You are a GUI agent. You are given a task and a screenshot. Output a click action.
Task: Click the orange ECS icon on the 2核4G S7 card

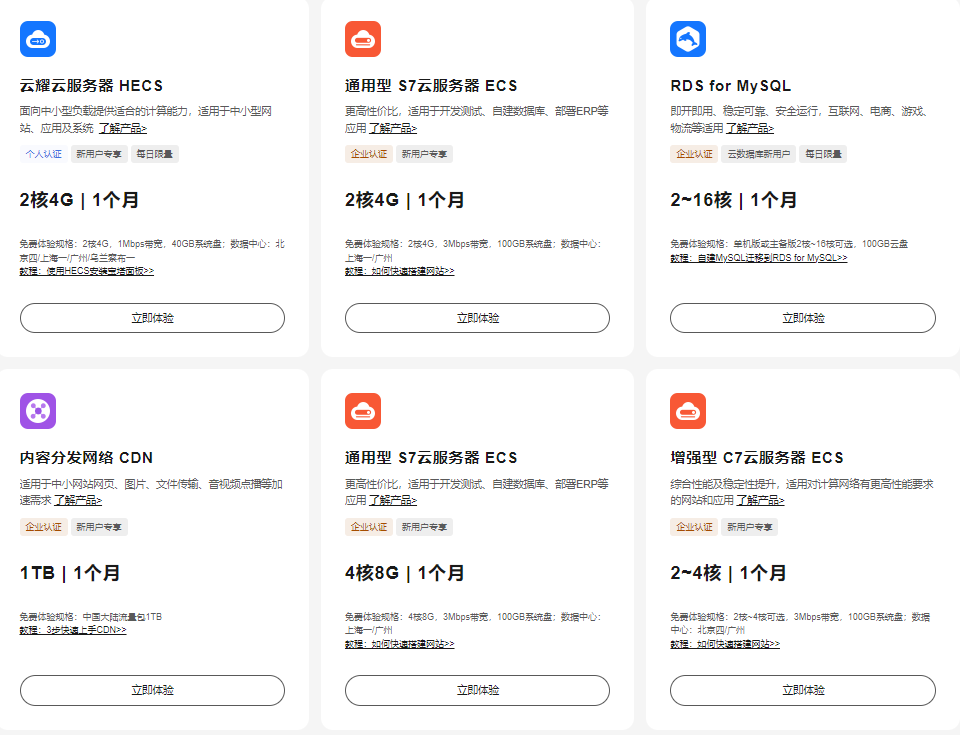coord(363,39)
